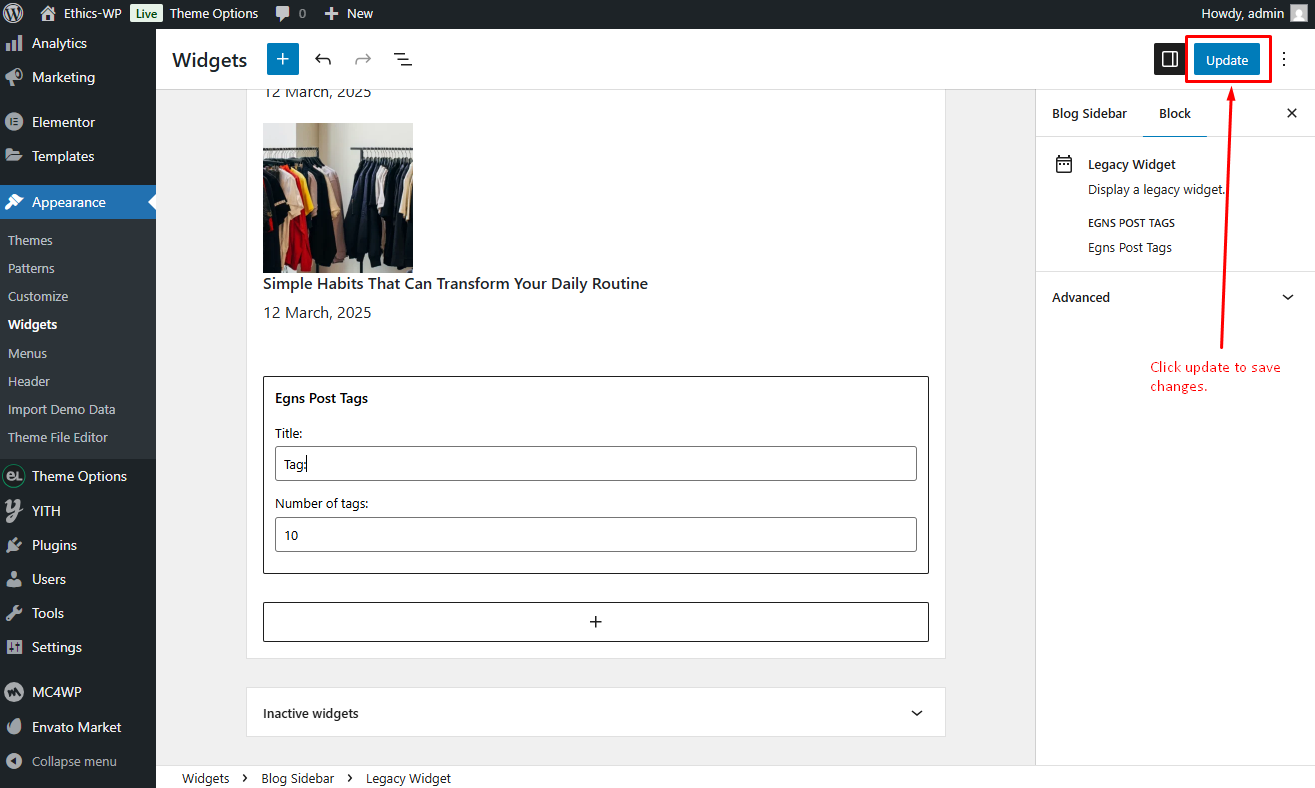
Task: Expand the Advanced panel chevron
Action: [1288, 297]
